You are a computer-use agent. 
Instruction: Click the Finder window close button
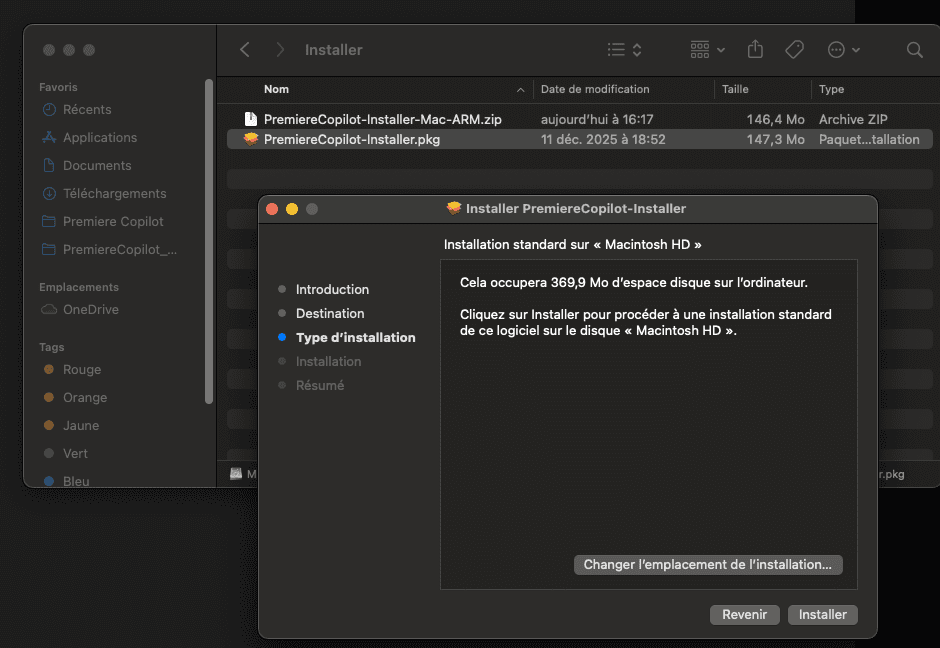(49, 50)
